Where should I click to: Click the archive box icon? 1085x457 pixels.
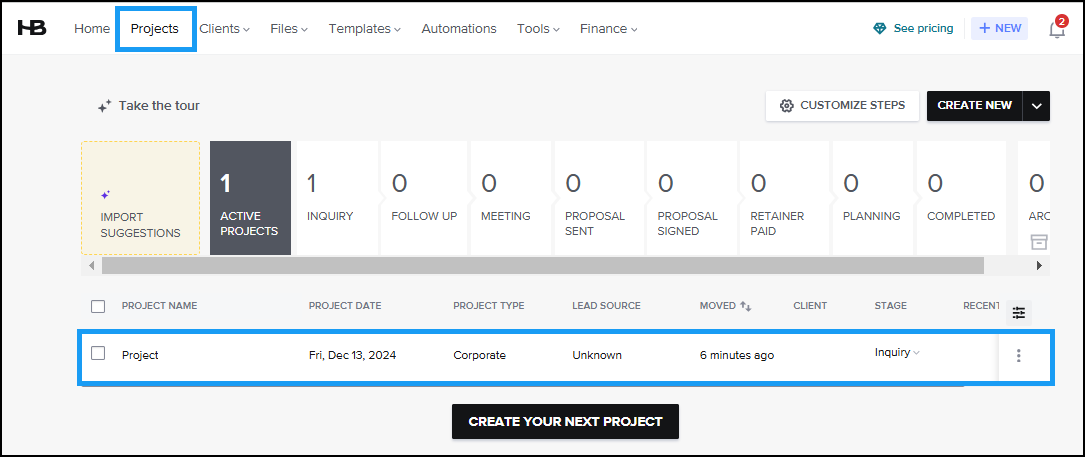pos(1039,242)
